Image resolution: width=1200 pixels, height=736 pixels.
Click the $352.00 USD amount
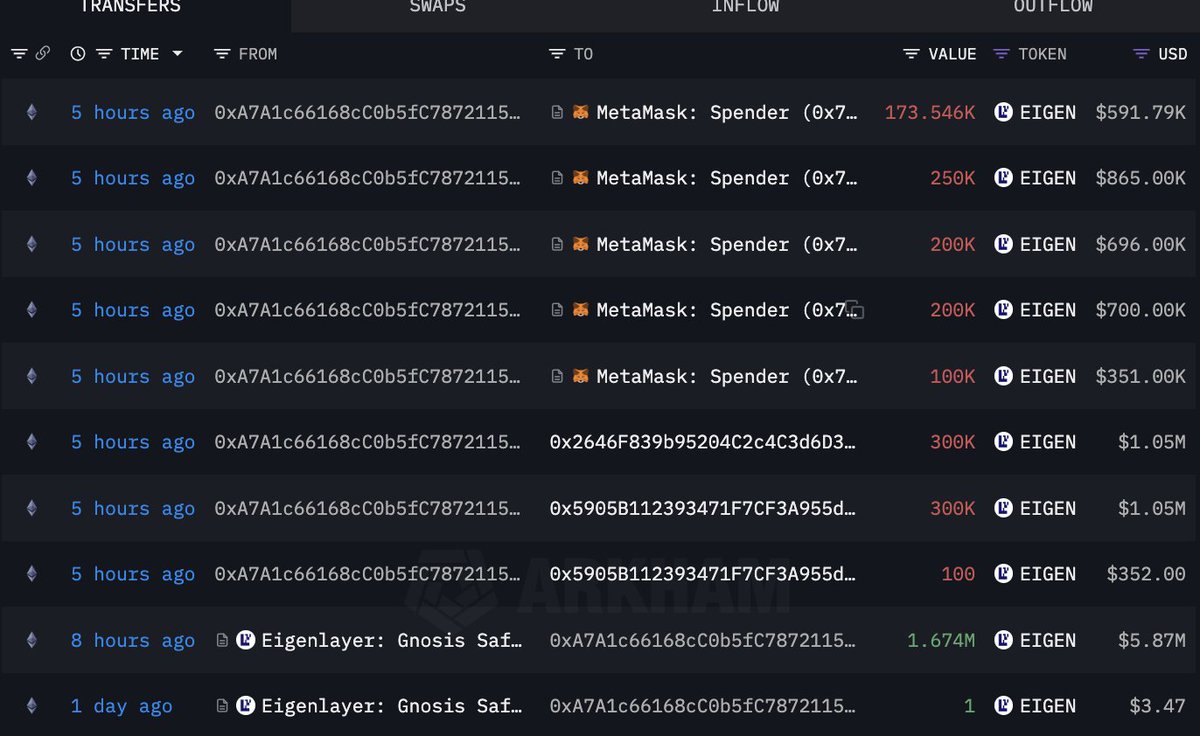click(x=1146, y=574)
